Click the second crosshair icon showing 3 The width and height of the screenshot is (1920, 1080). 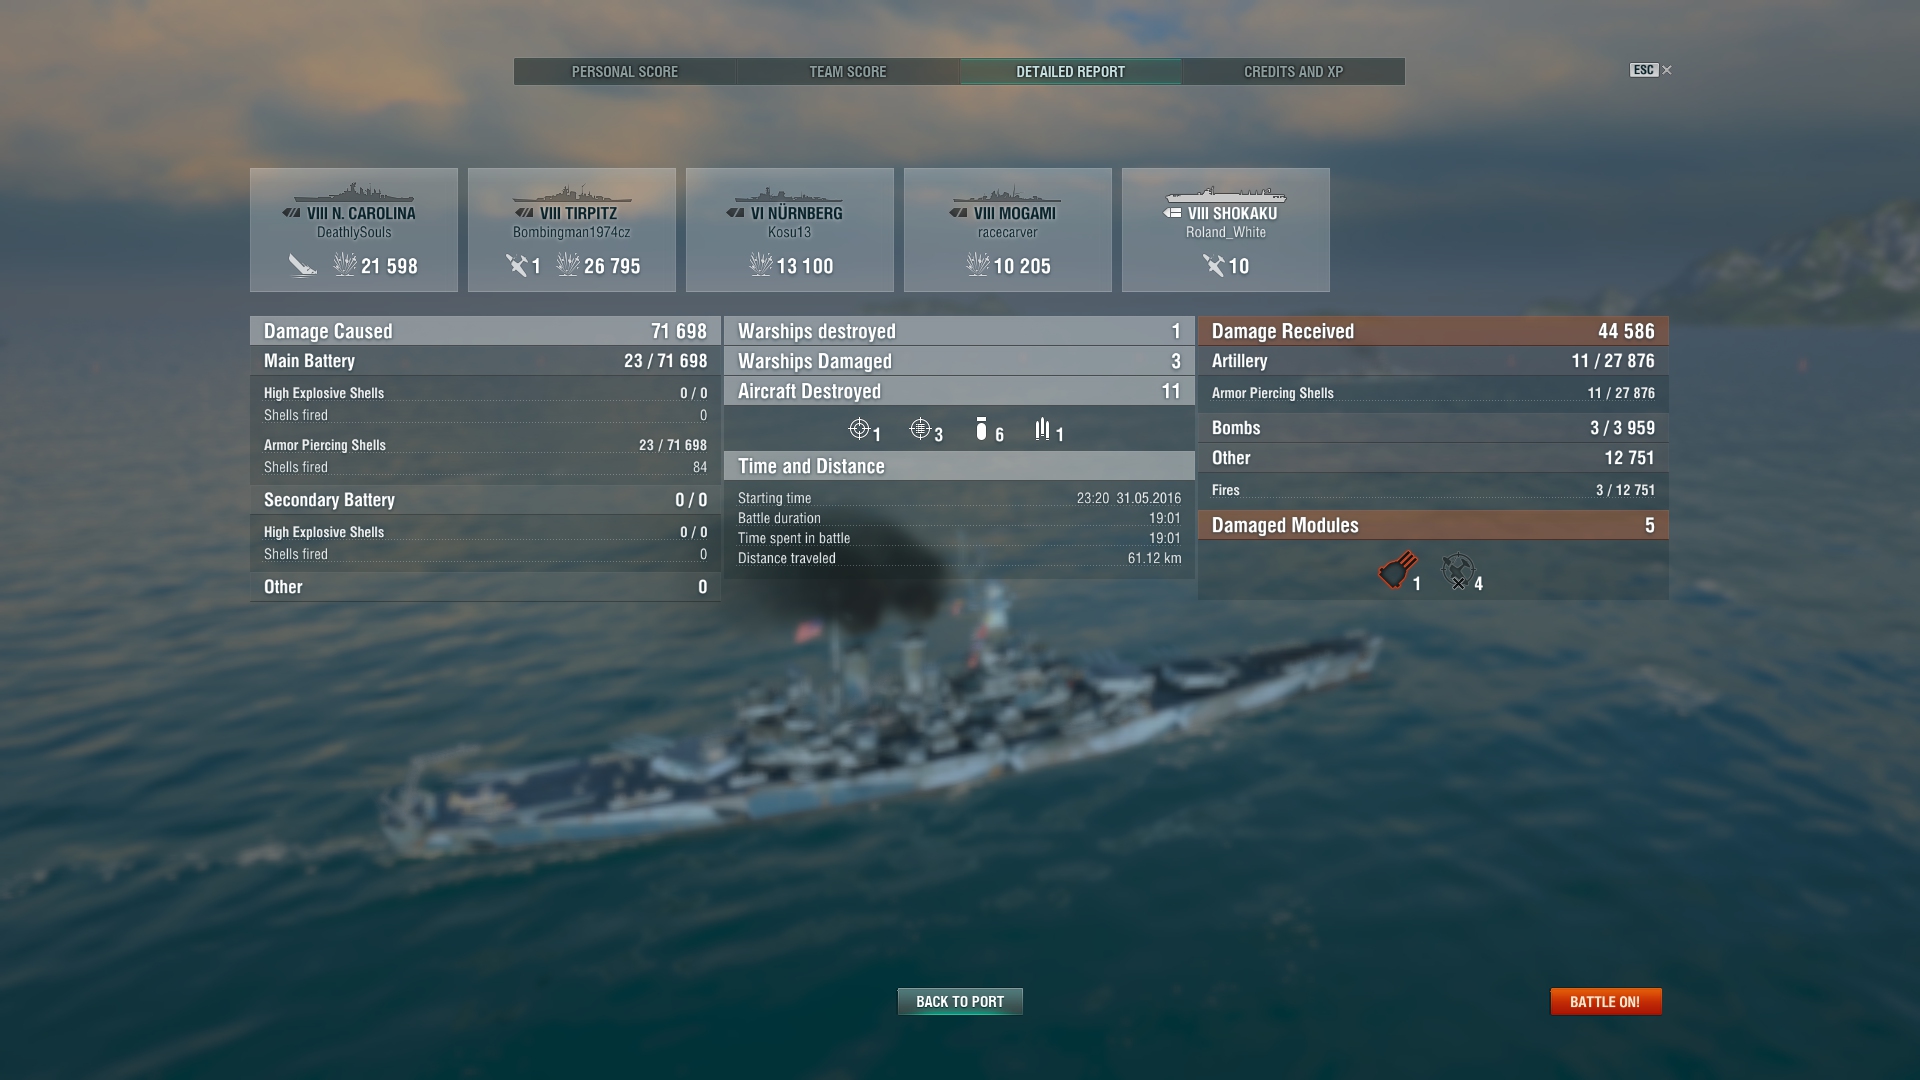tap(920, 429)
